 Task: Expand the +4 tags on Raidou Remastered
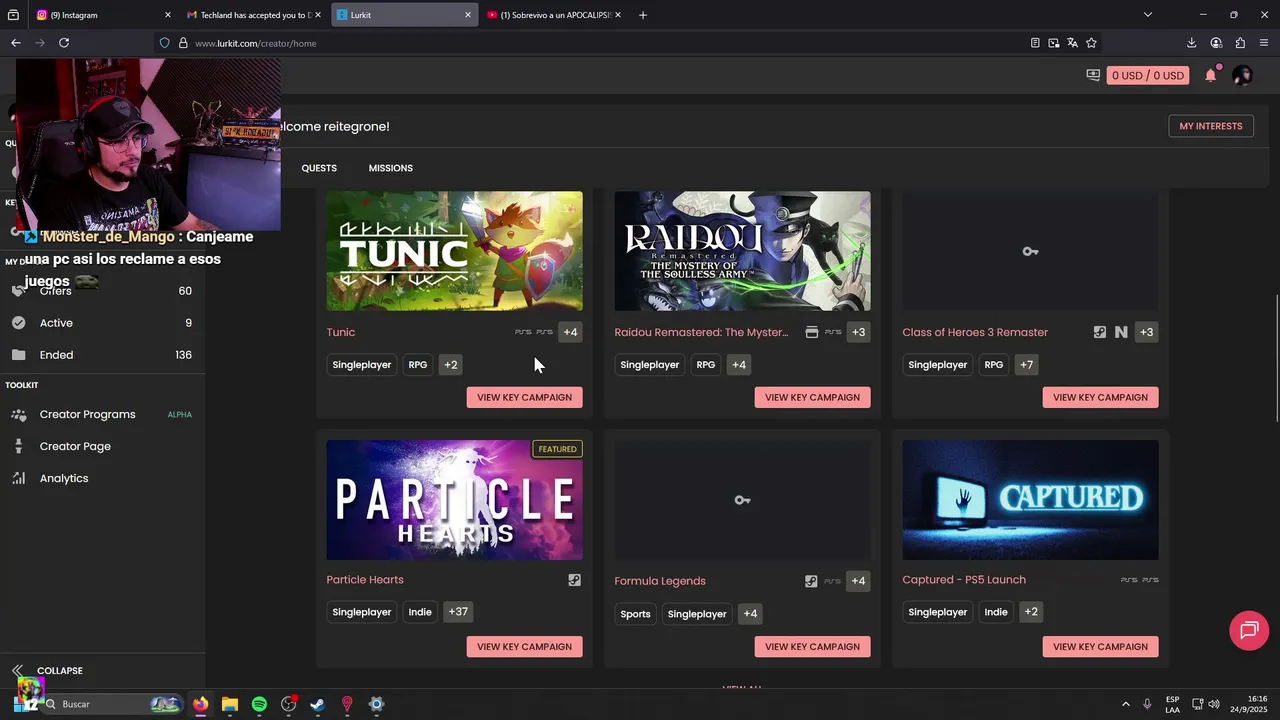(x=739, y=365)
